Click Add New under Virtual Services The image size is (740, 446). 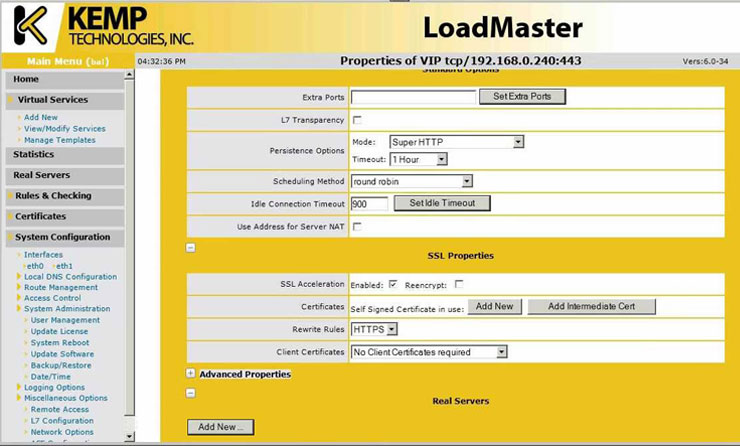(x=41, y=118)
